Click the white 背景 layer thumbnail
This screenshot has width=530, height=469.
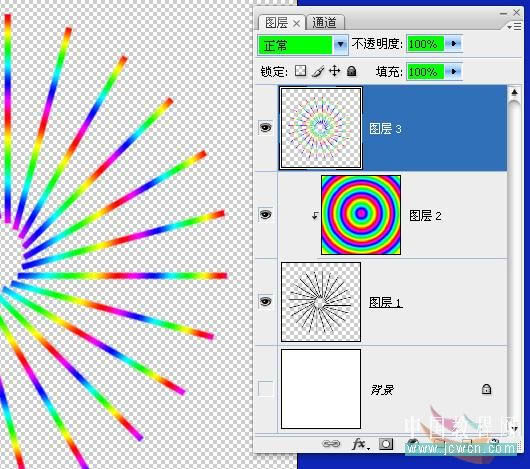point(321,389)
